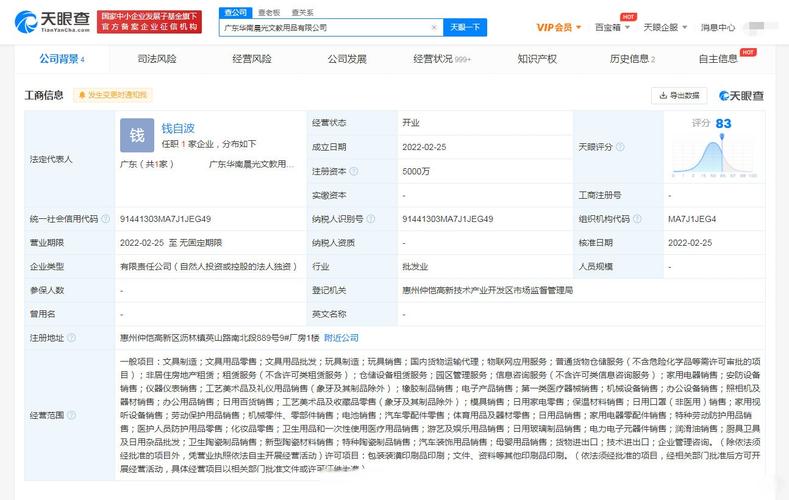Click the help icon beside 统一社会信用代码
The height and width of the screenshot is (500, 789).
(105, 219)
